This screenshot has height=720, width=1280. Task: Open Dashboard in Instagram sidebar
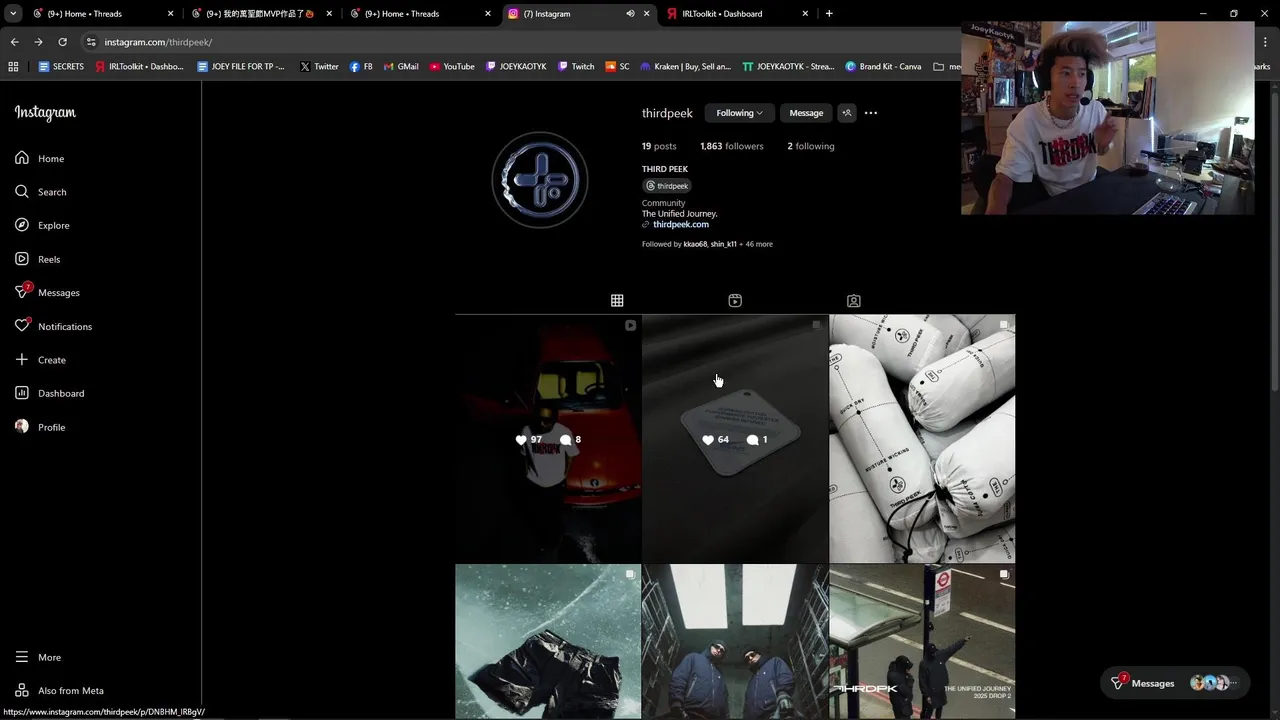50,393
